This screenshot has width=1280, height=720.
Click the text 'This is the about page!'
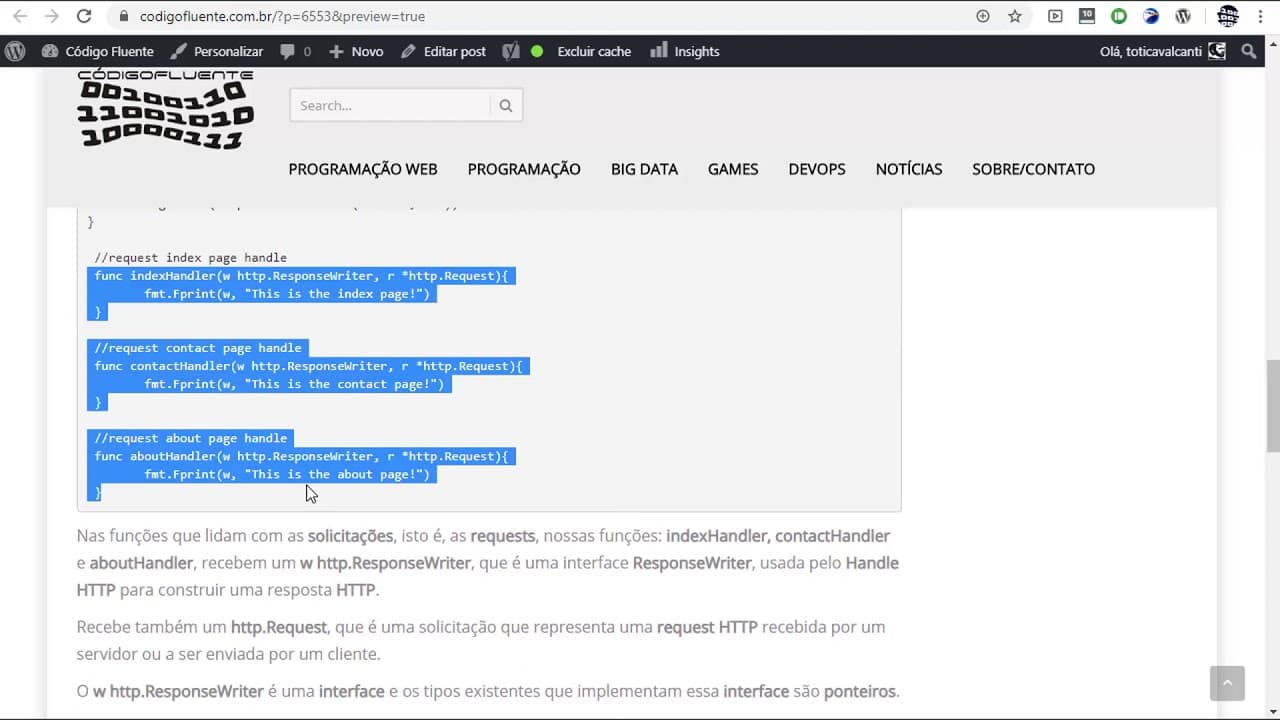pyautogui.click(x=336, y=474)
